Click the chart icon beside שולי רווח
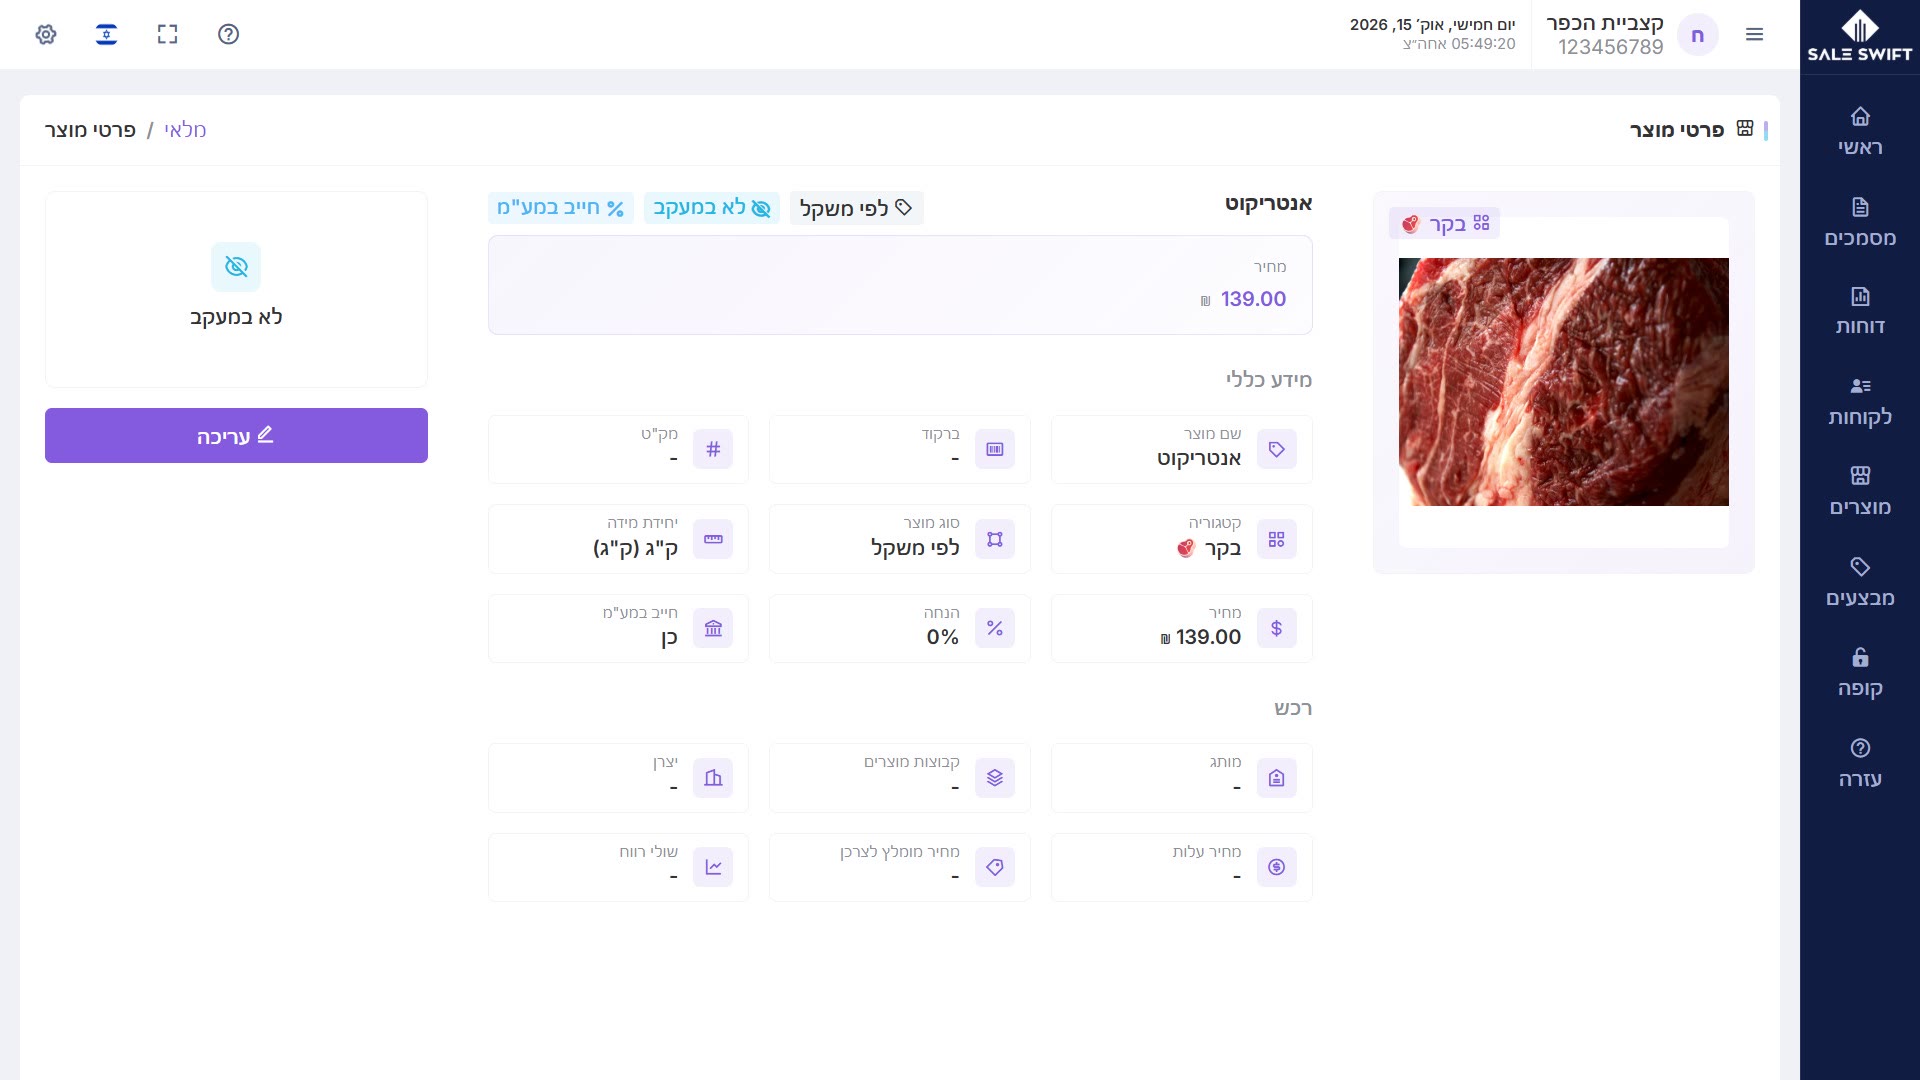Screen dimensions: 1920x1080 [713, 867]
